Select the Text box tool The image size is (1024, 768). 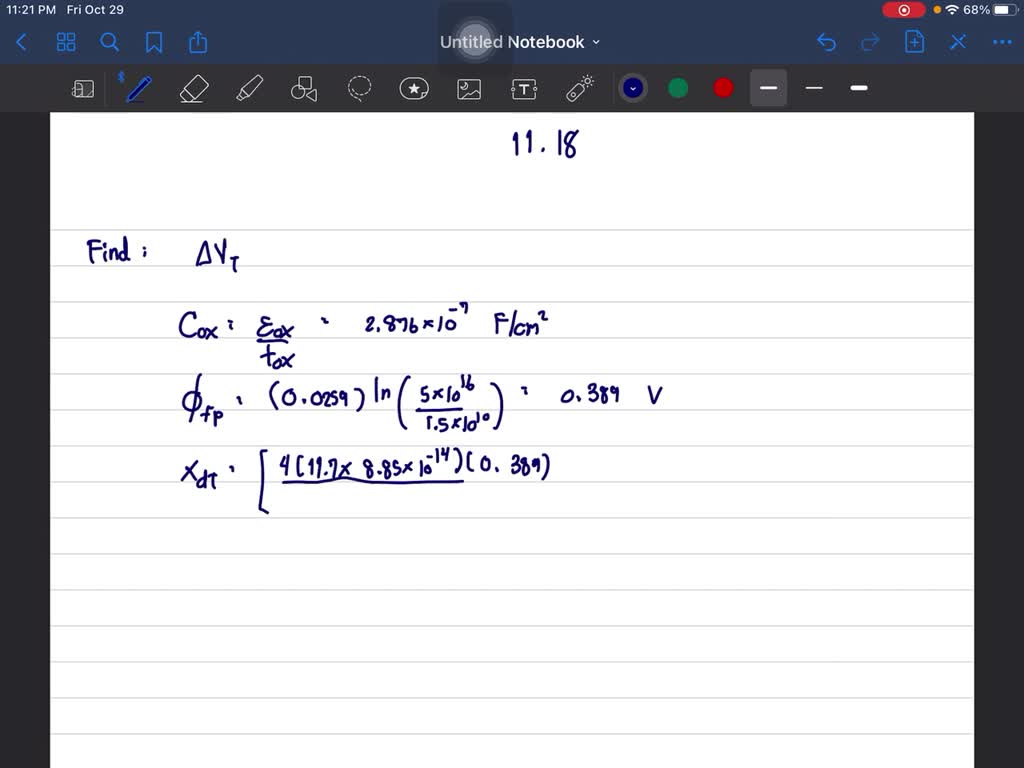(524, 88)
